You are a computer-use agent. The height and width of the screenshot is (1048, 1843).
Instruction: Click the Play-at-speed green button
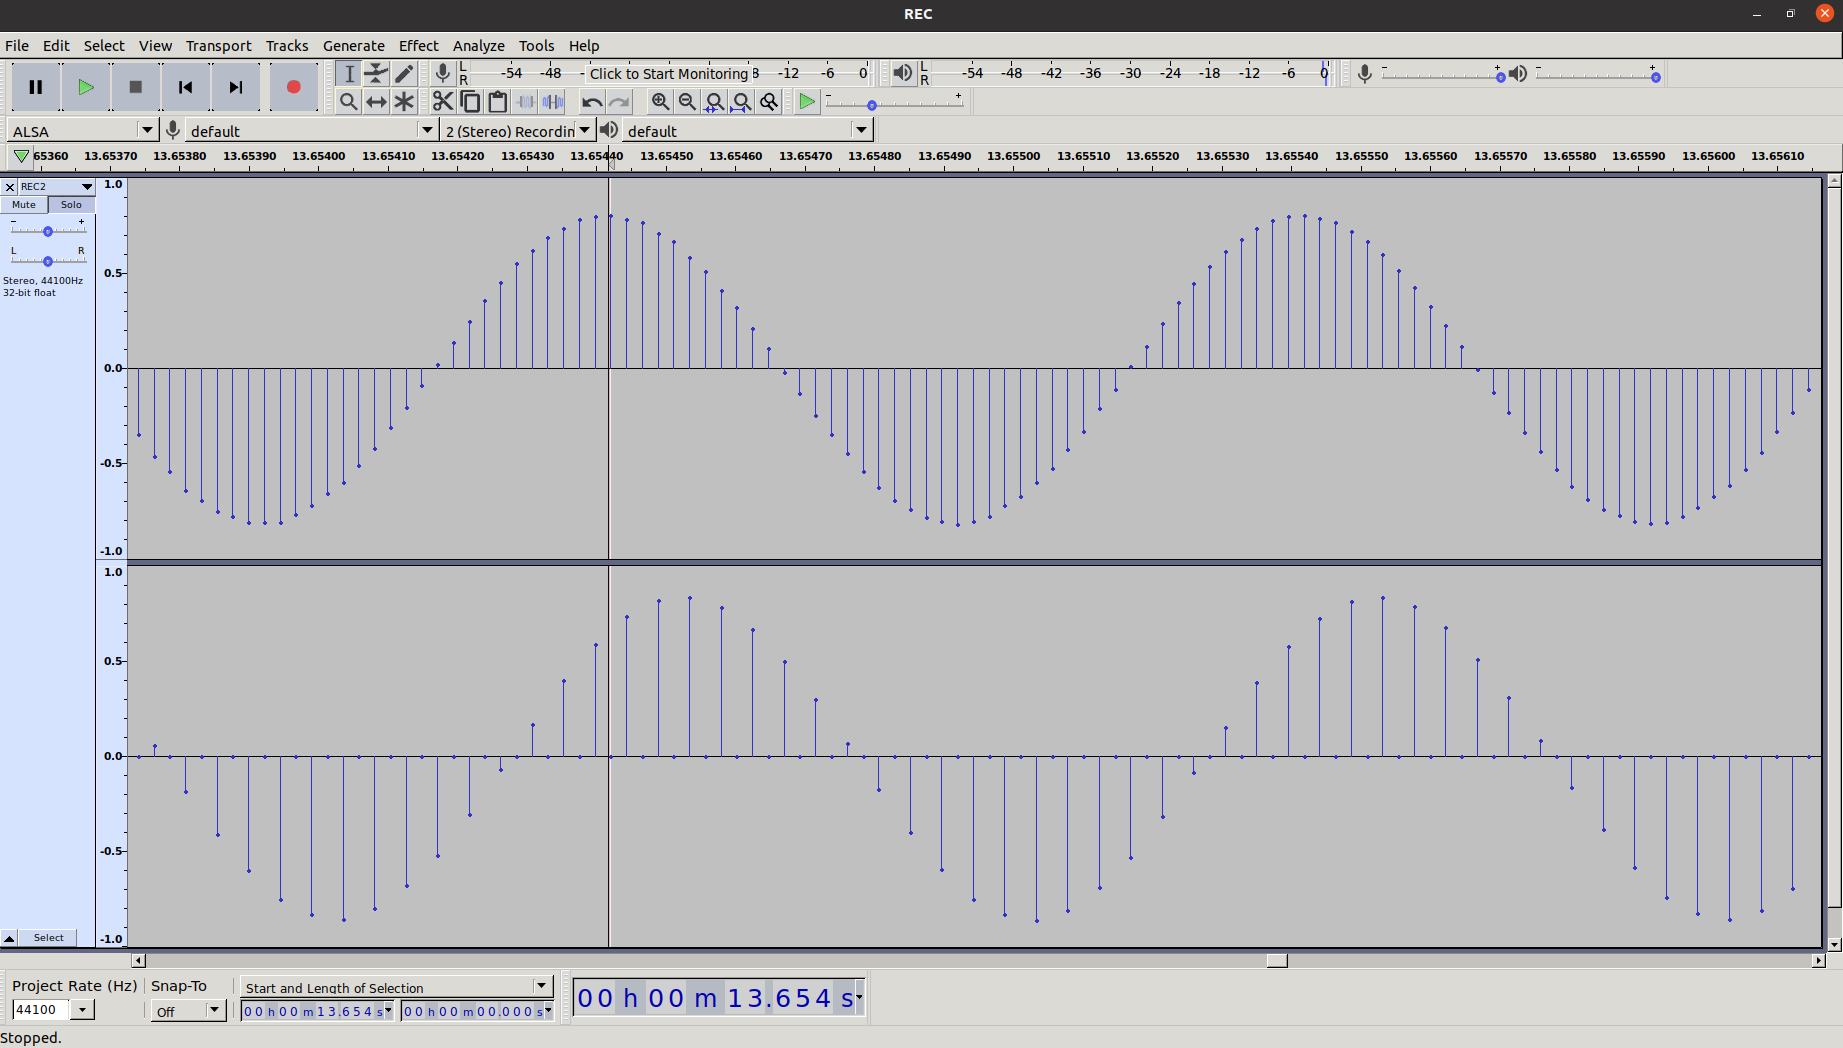806,101
